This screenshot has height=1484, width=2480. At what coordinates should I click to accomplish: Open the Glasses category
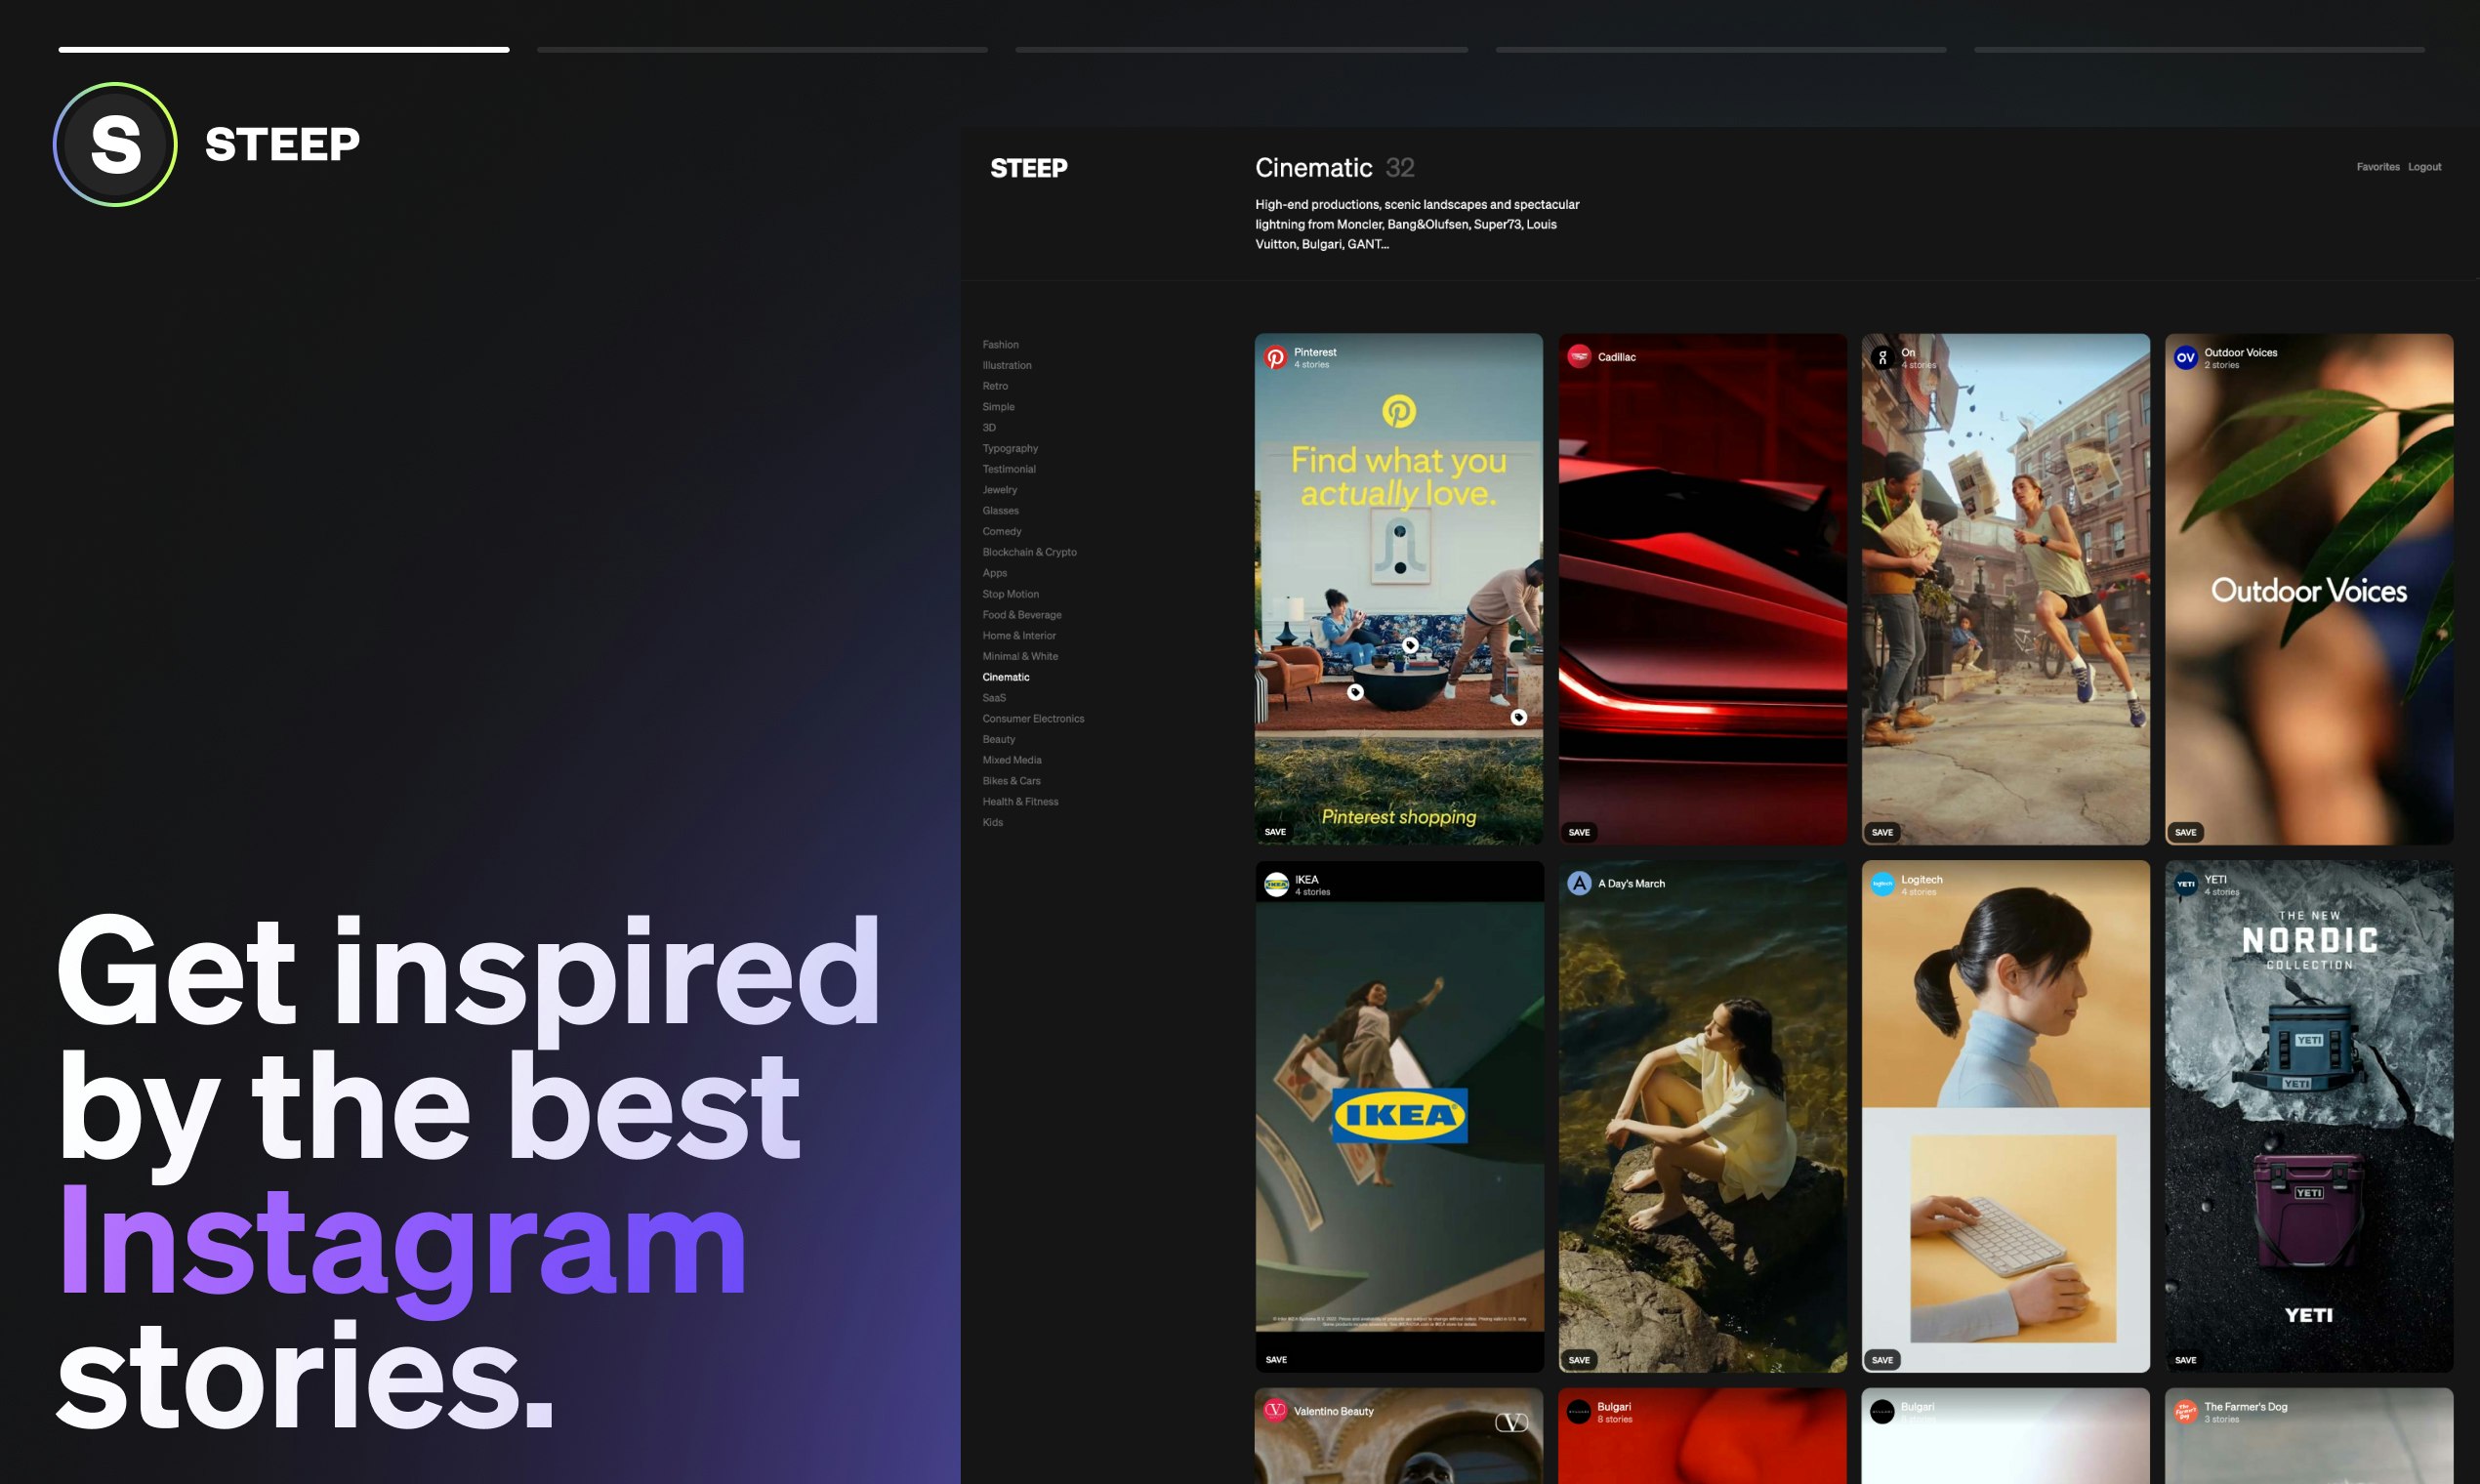pos(1001,511)
